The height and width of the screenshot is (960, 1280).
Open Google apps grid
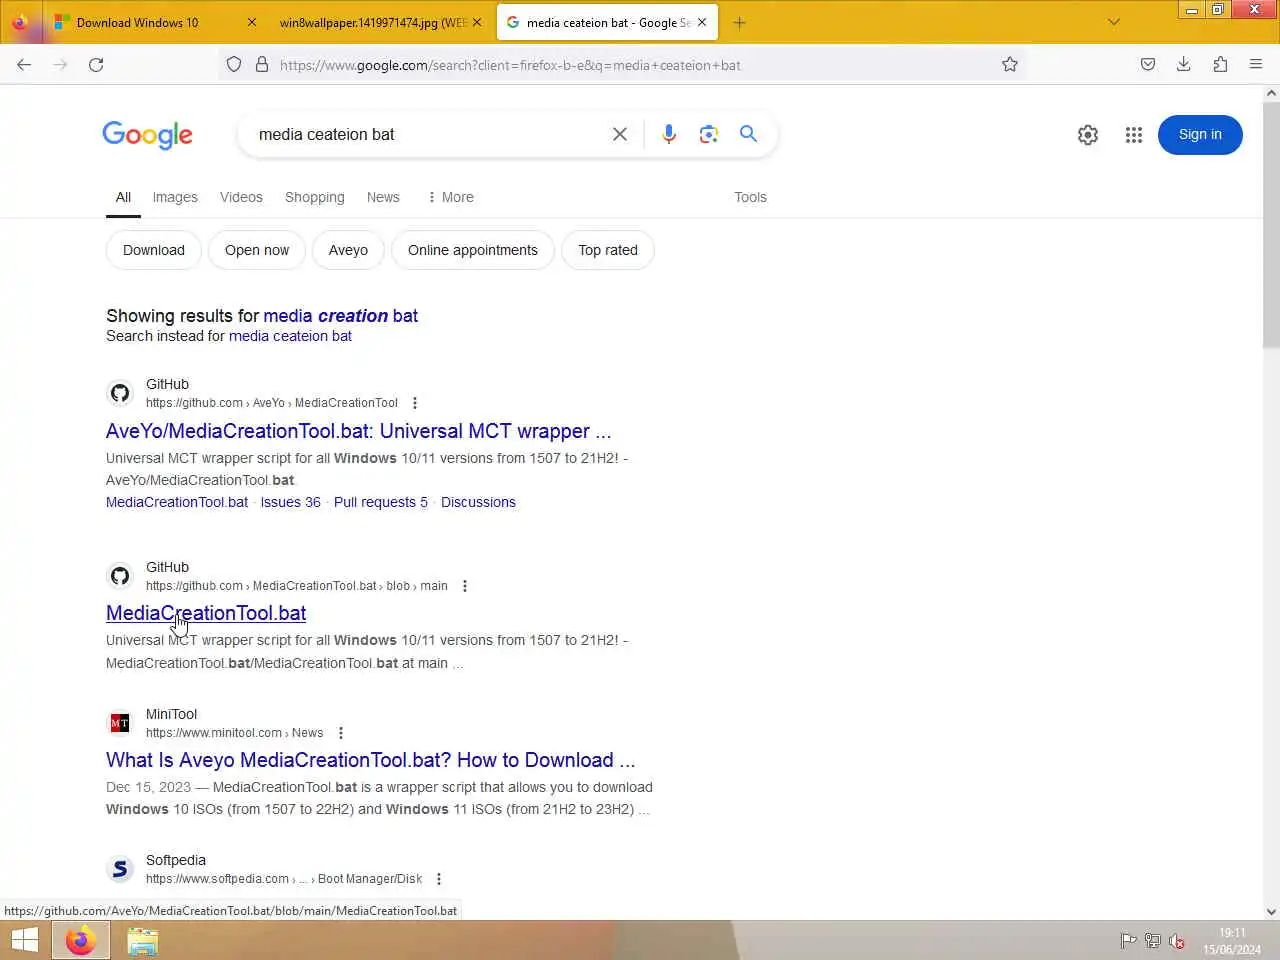[x=1134, y=135]
